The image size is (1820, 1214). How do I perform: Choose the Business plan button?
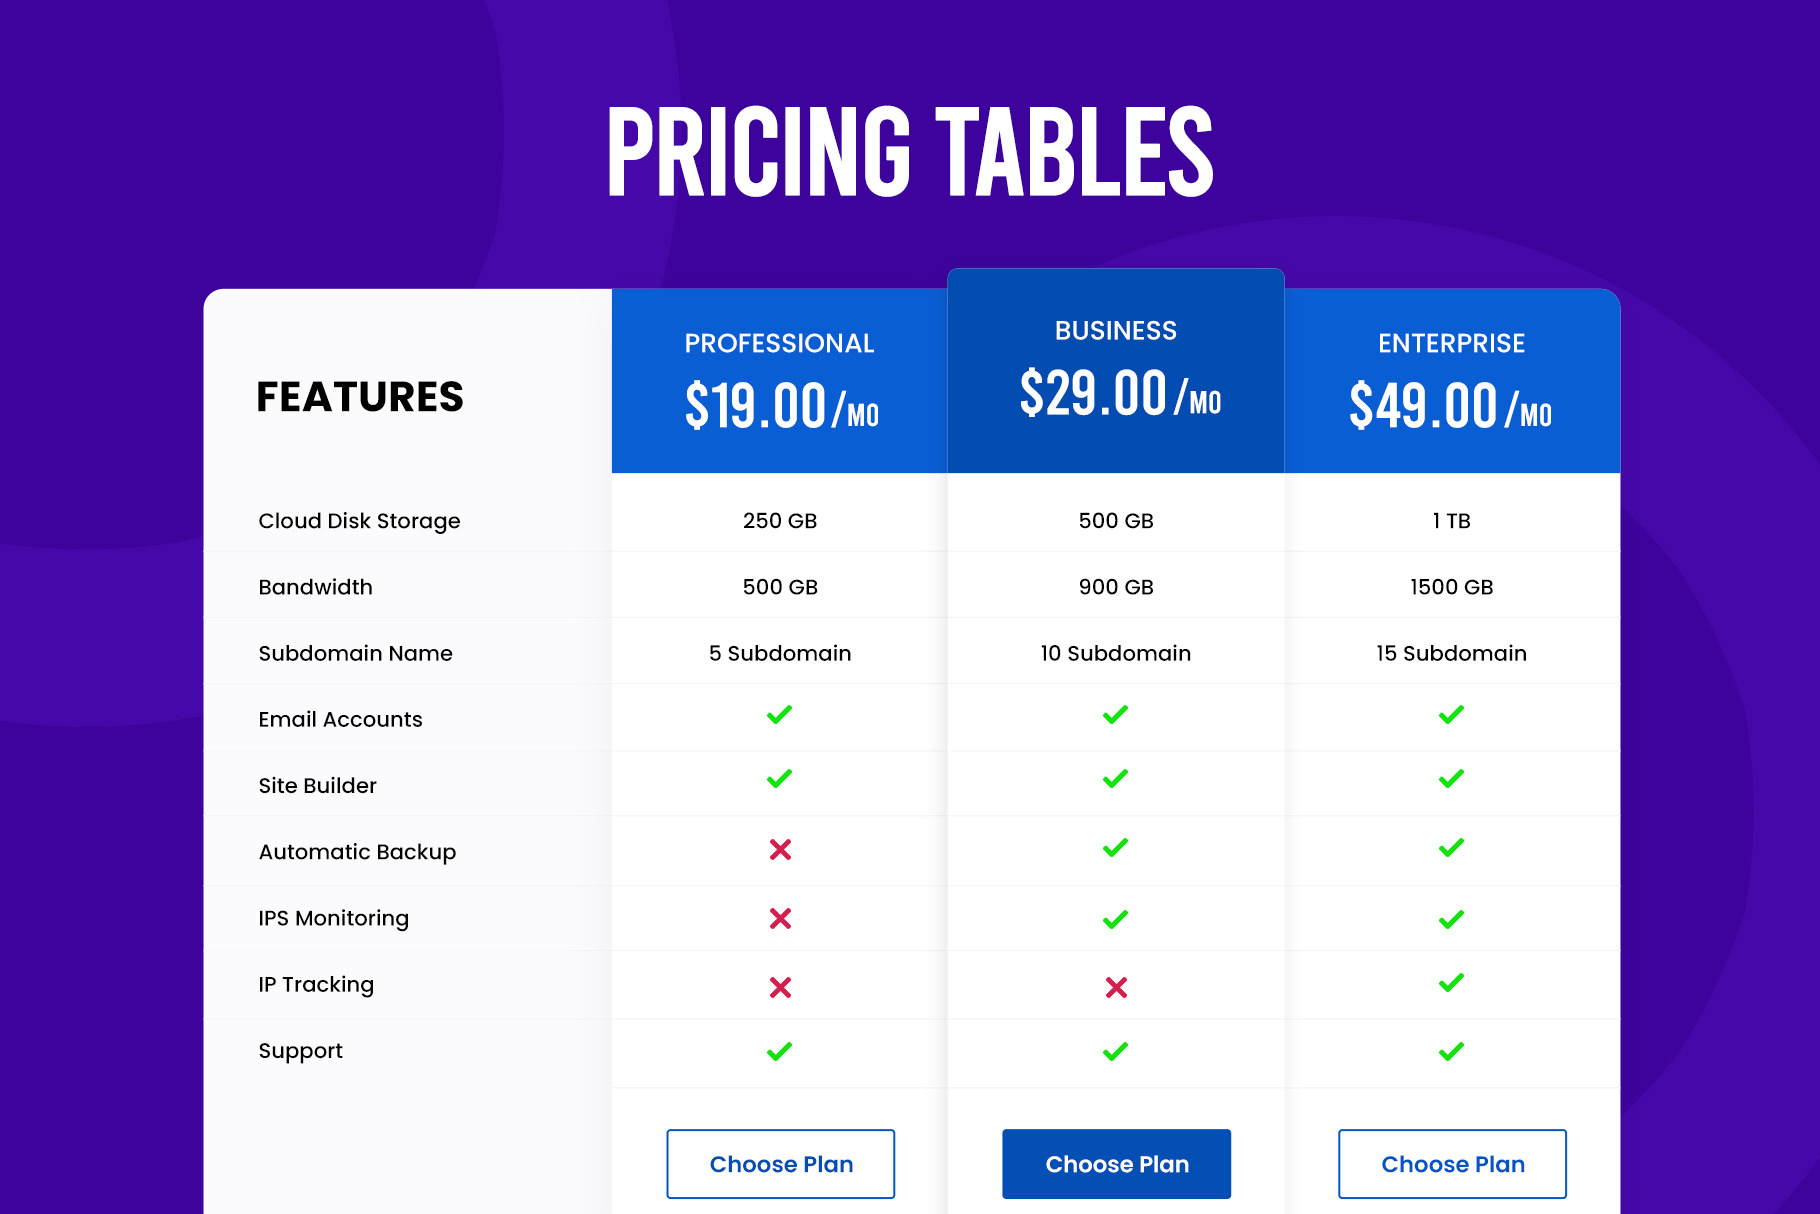(1116, 1164)
